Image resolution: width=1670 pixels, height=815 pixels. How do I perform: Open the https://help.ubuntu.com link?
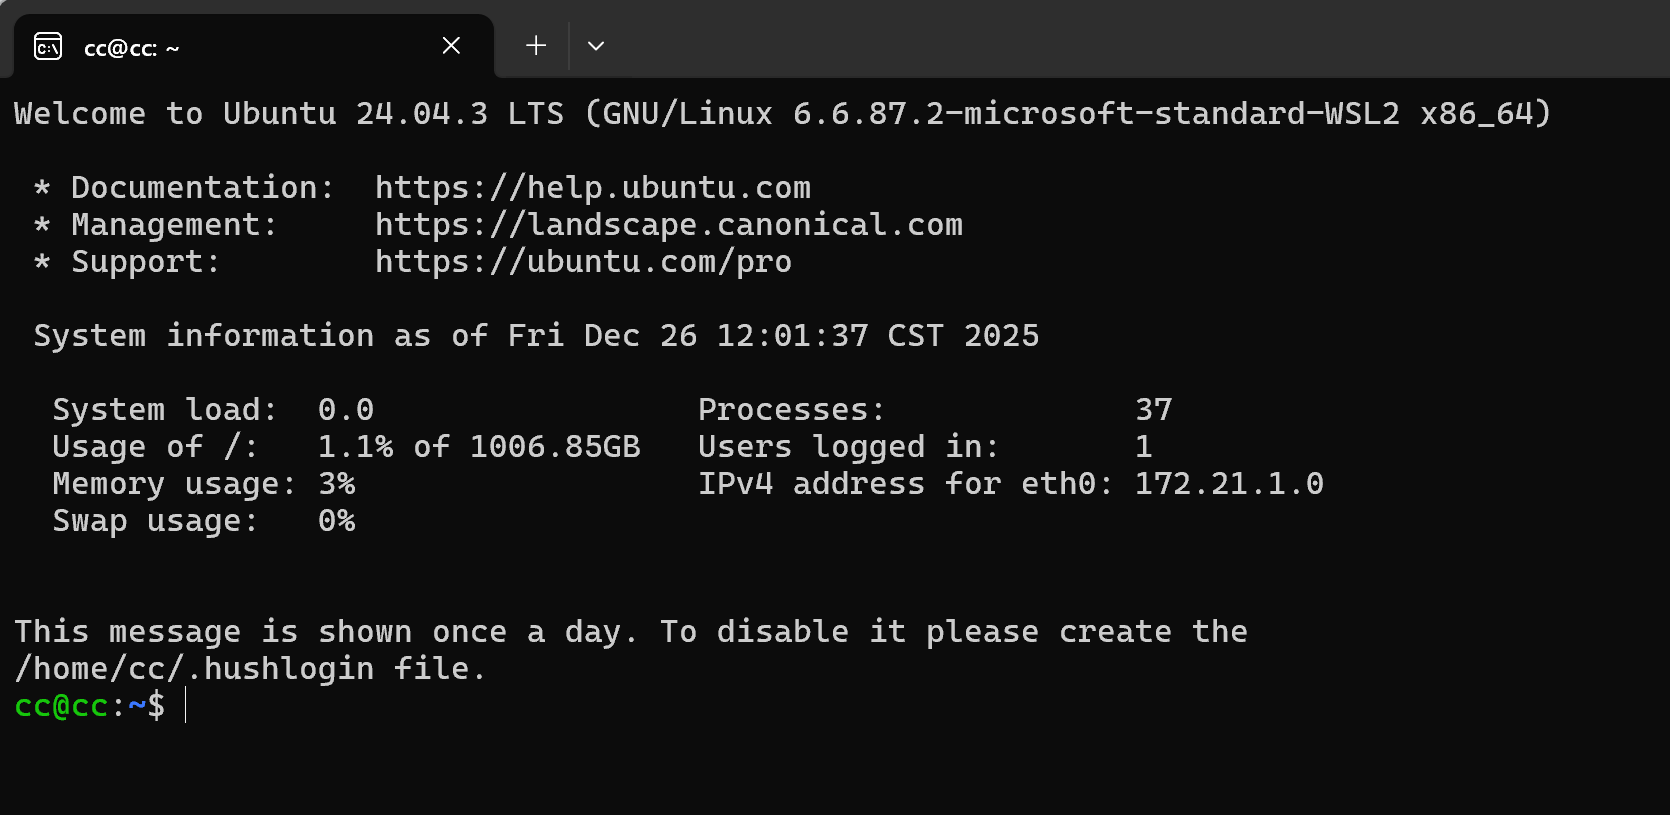[x=592, y=188]
